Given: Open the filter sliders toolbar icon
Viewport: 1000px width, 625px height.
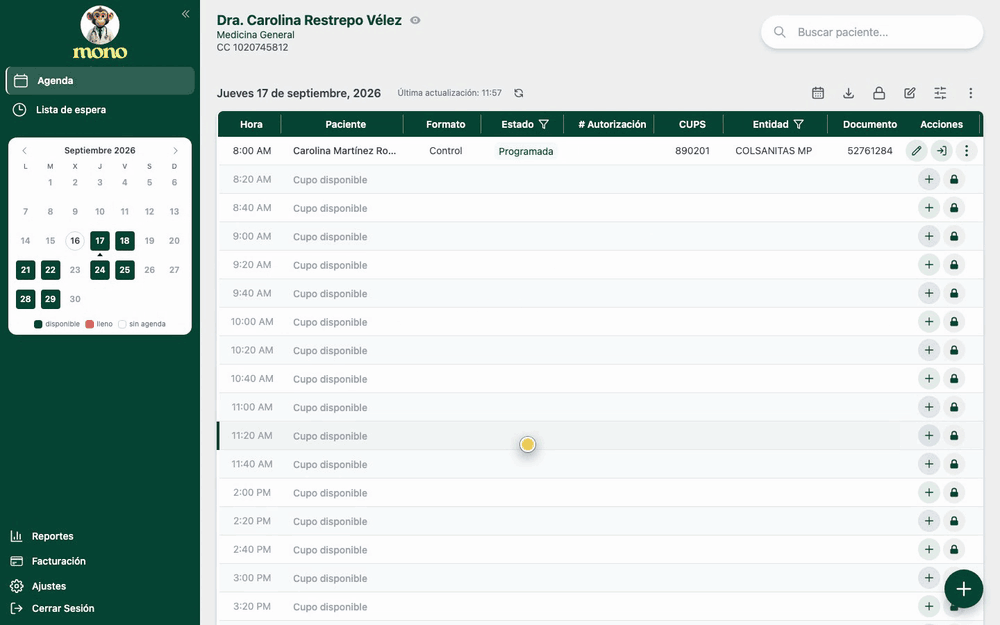Looking at the screenshot, I should [x=941, y=93].
